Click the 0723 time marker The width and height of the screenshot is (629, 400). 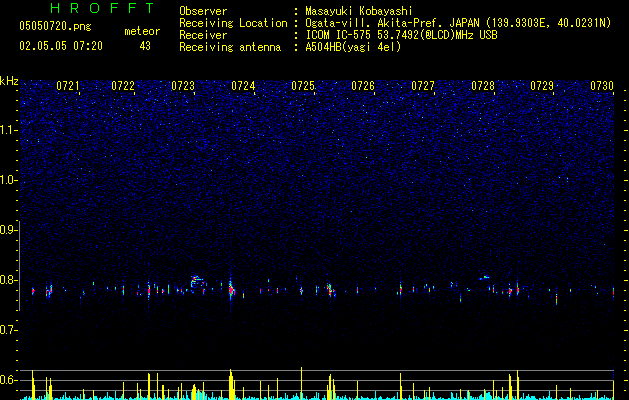pos(183,85)
